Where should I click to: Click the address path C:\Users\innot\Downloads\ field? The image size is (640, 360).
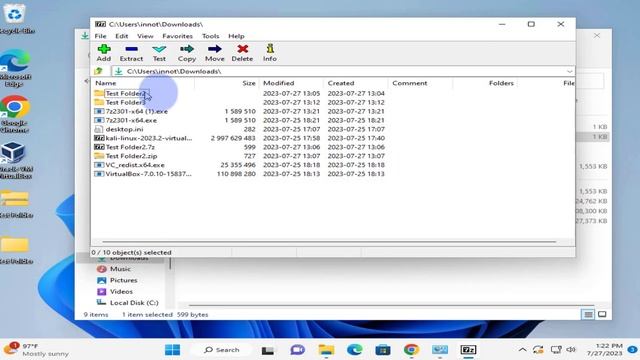(343, 71)
